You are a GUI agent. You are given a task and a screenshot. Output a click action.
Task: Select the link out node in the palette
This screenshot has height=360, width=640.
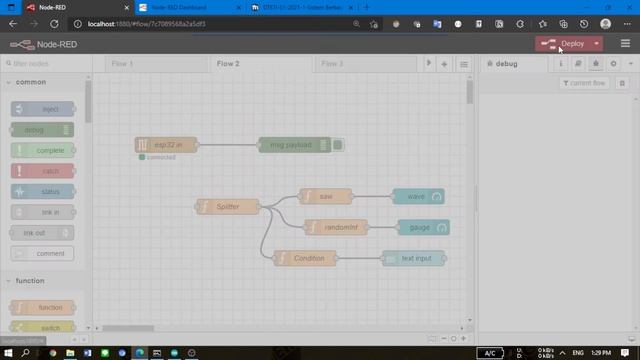pyautogui.click(x=42, y=233)
